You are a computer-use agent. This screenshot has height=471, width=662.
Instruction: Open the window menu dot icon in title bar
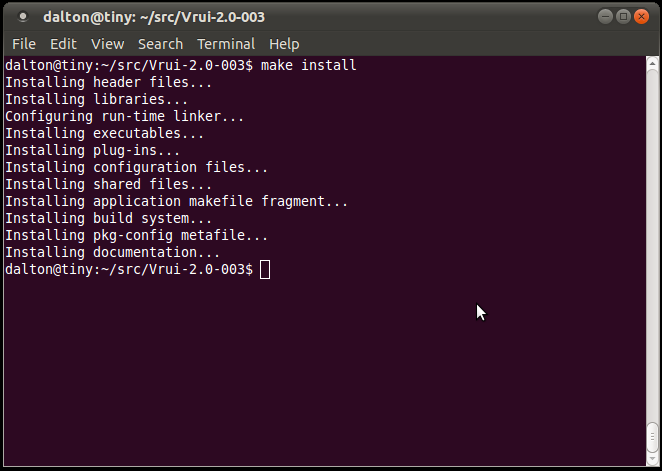click(x=23, y=17)
